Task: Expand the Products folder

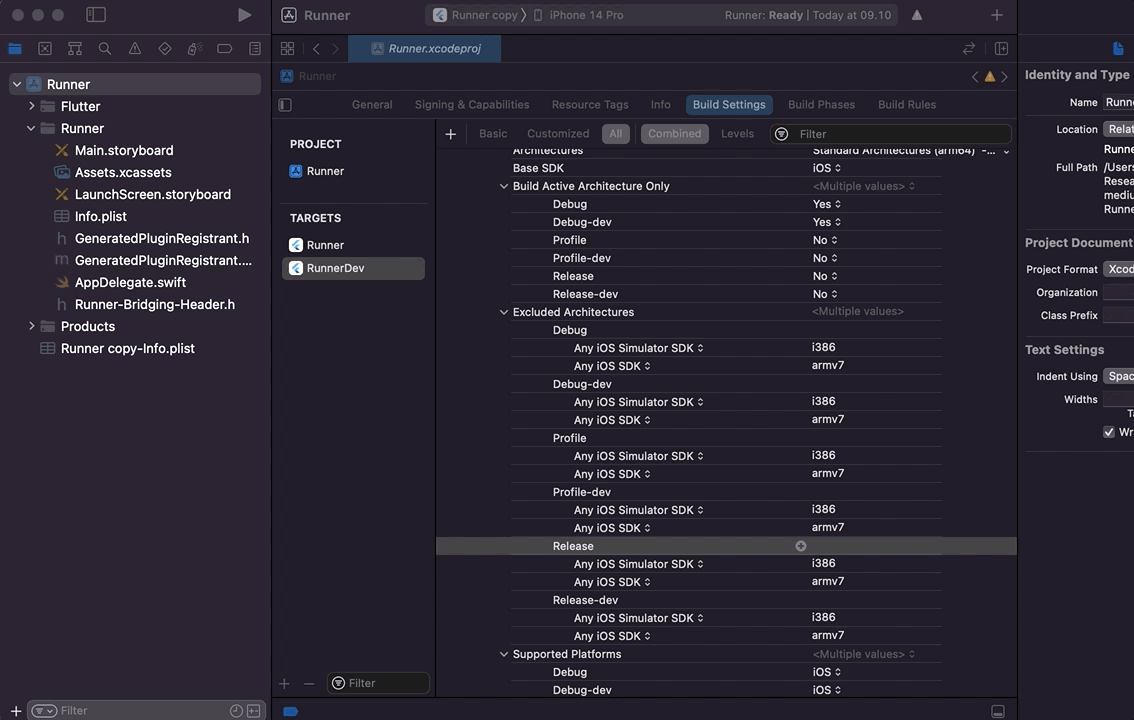Action: click(31, 326)
